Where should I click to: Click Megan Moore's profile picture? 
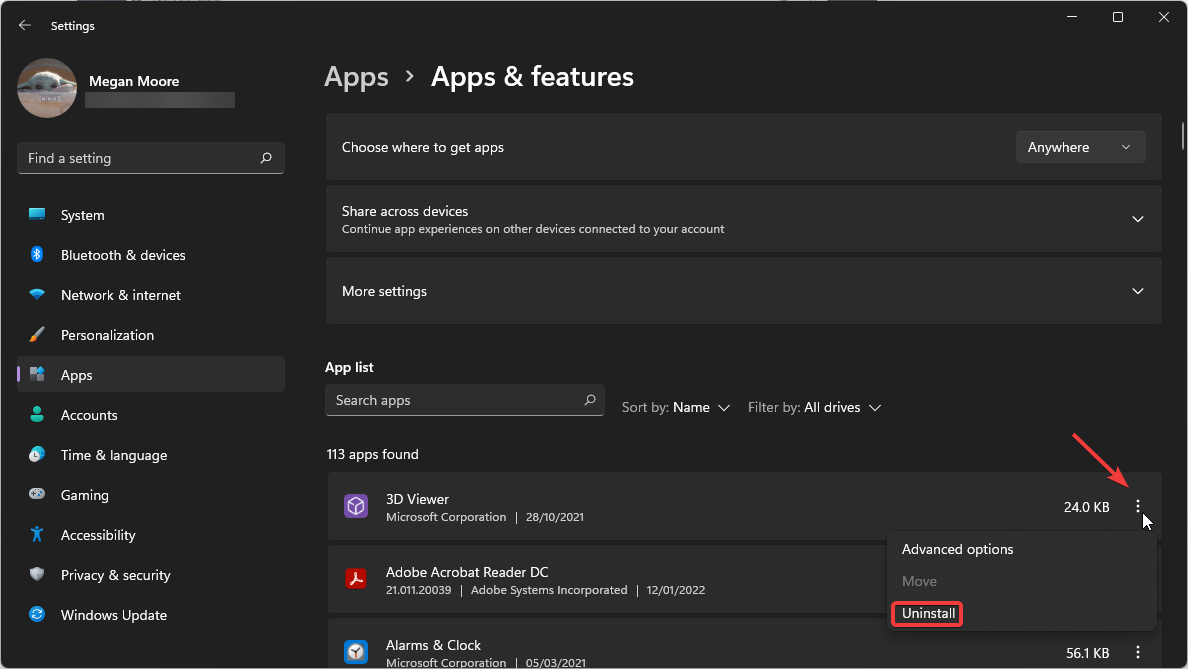(46, 88)
